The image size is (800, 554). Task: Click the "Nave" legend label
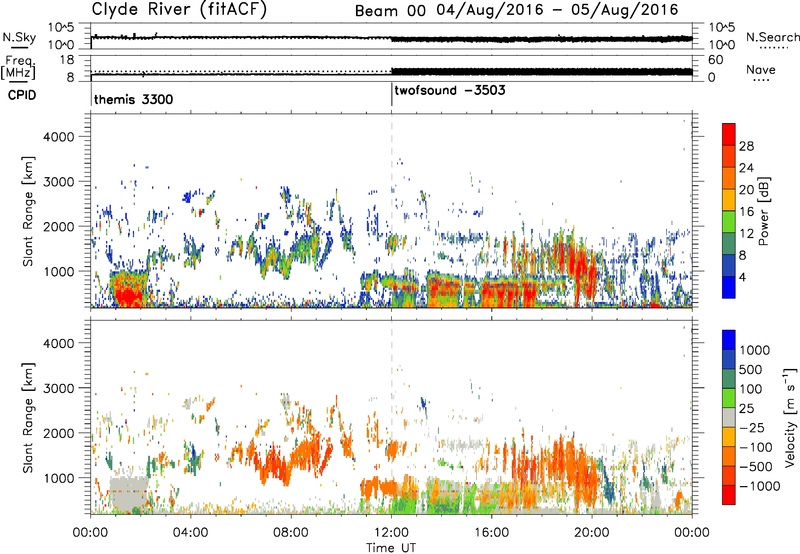[x=761, y=70]
